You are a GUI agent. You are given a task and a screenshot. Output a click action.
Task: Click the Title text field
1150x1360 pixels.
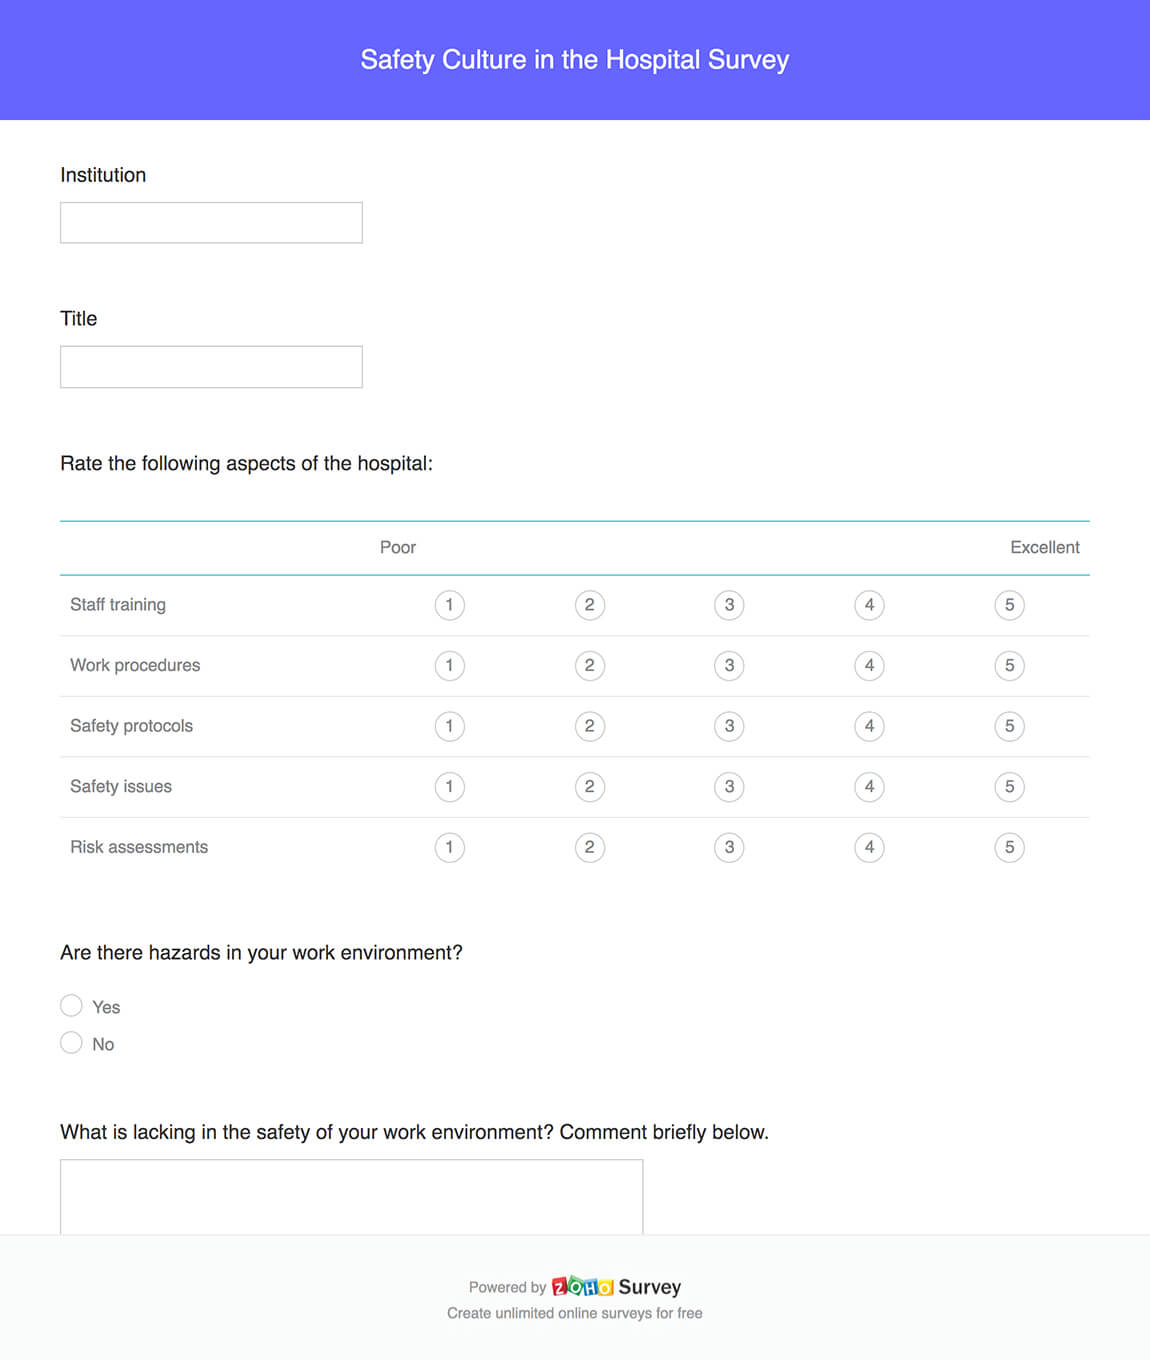click(x=210, y=366)
